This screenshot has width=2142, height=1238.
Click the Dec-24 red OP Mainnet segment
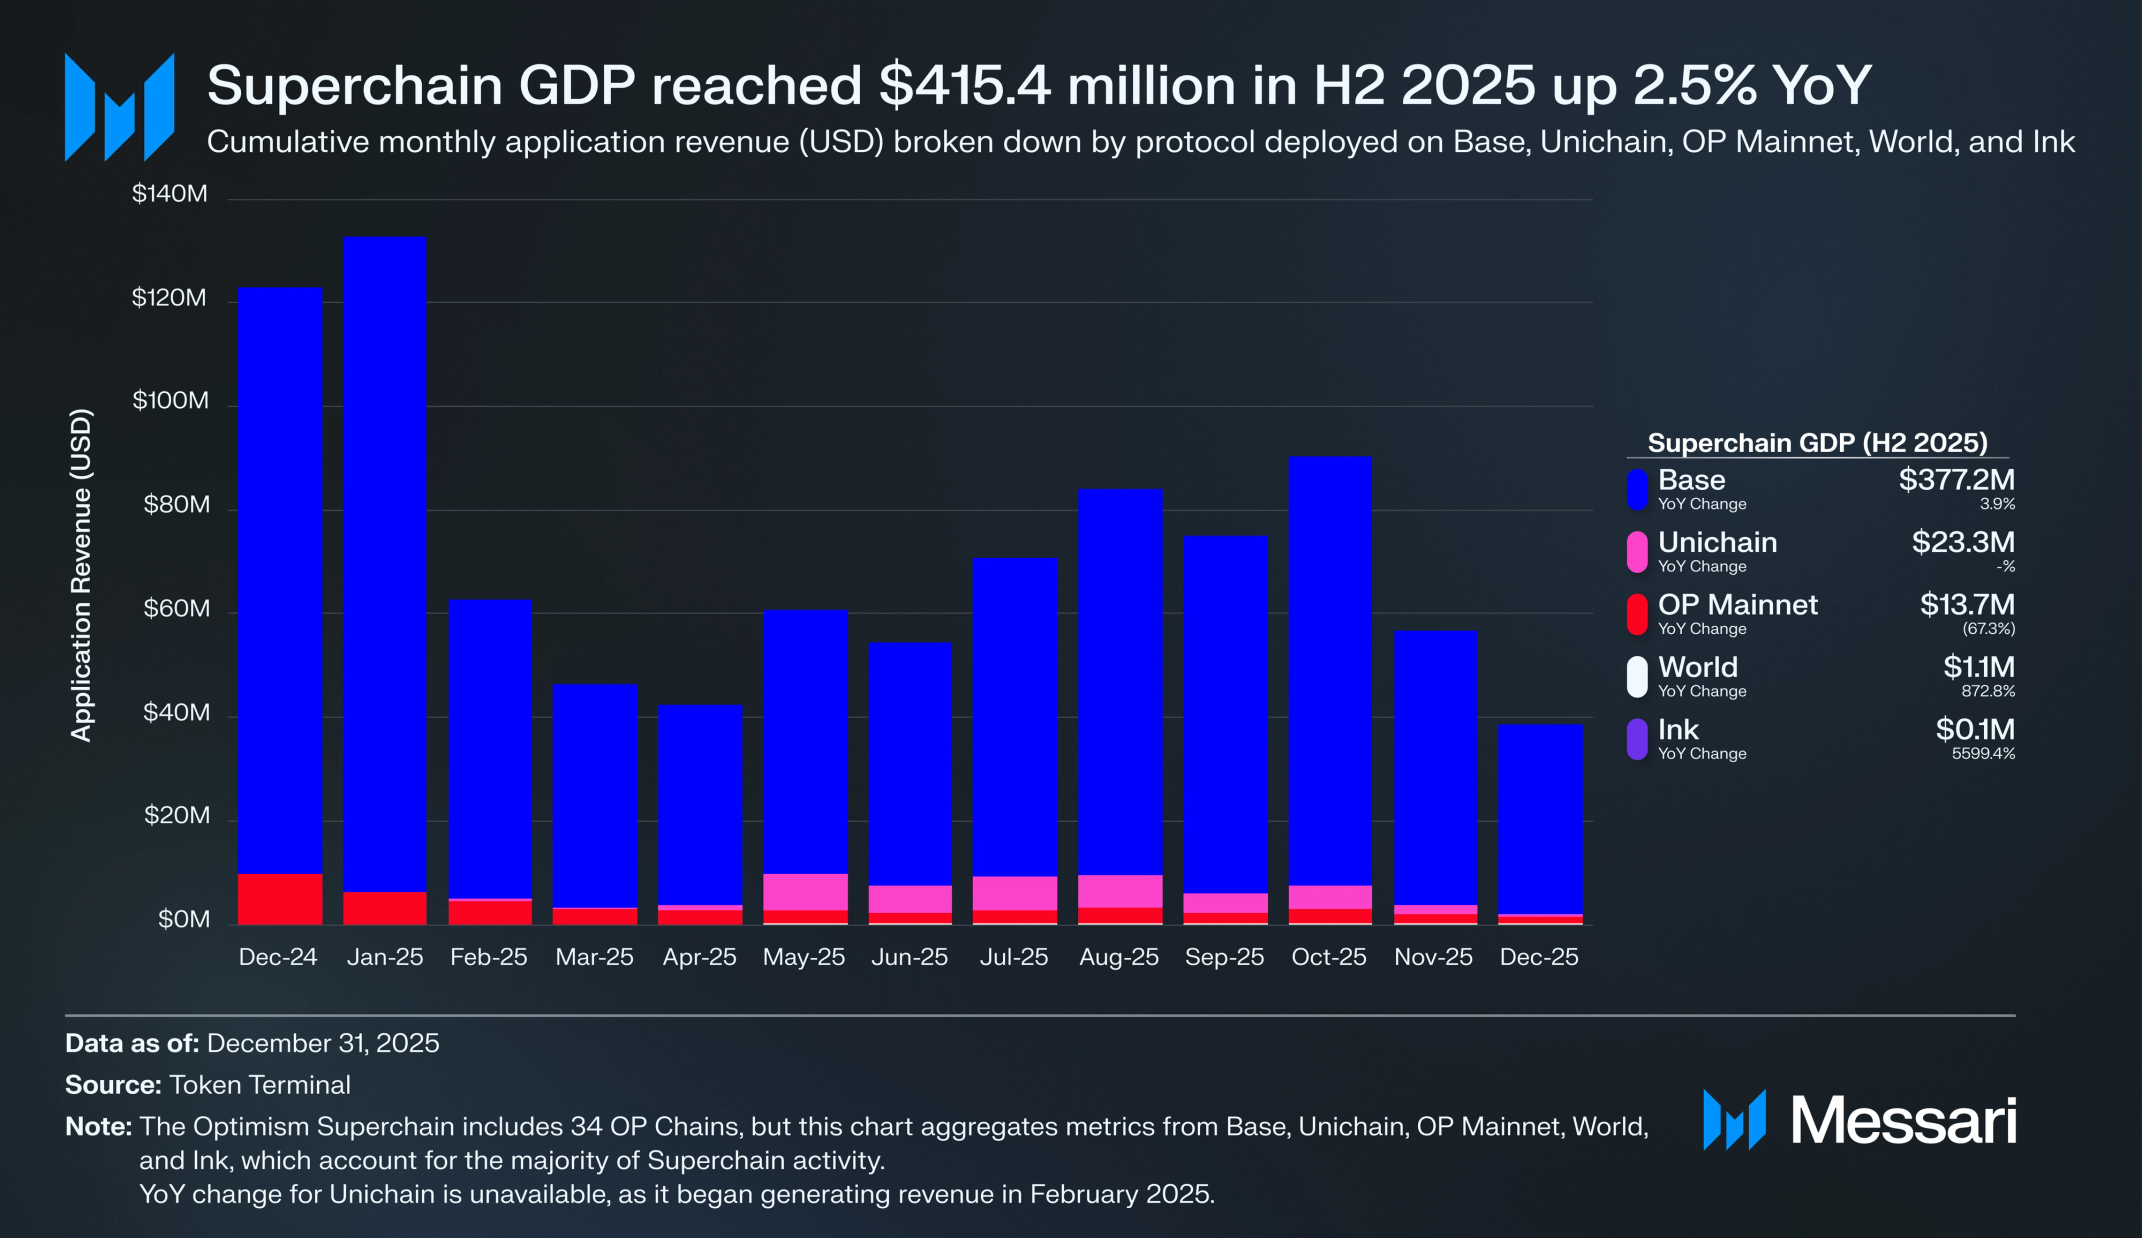[x=280, y=899]
